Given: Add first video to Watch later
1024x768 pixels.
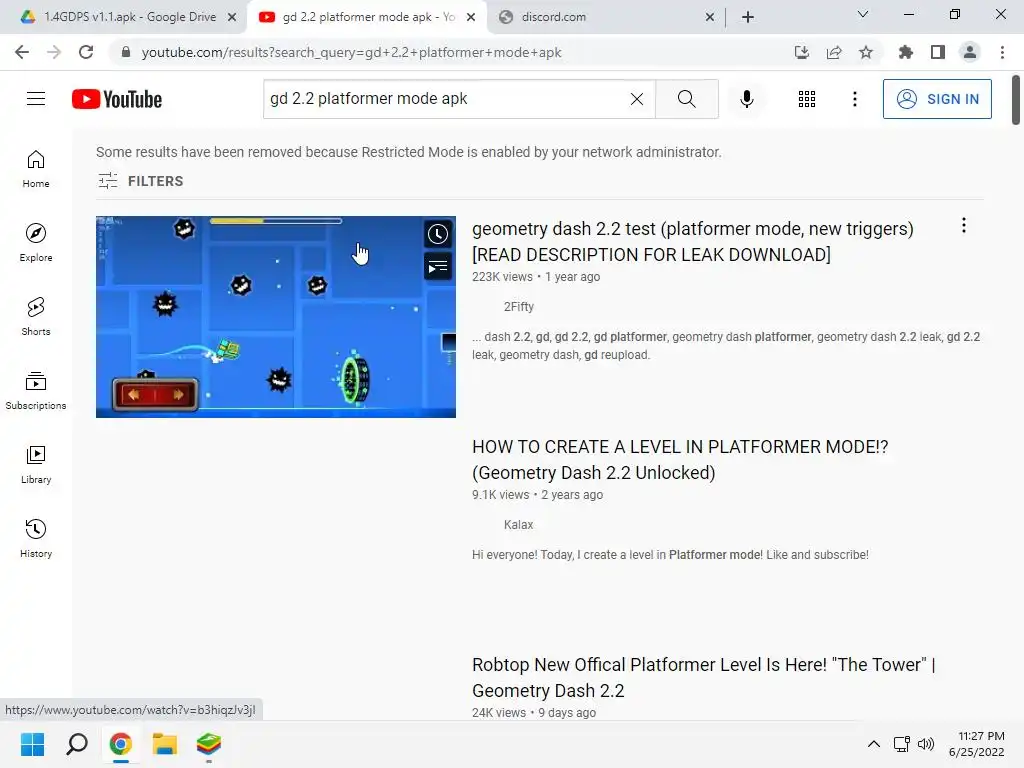Looking at the screenshot, I should pos(438,234).
